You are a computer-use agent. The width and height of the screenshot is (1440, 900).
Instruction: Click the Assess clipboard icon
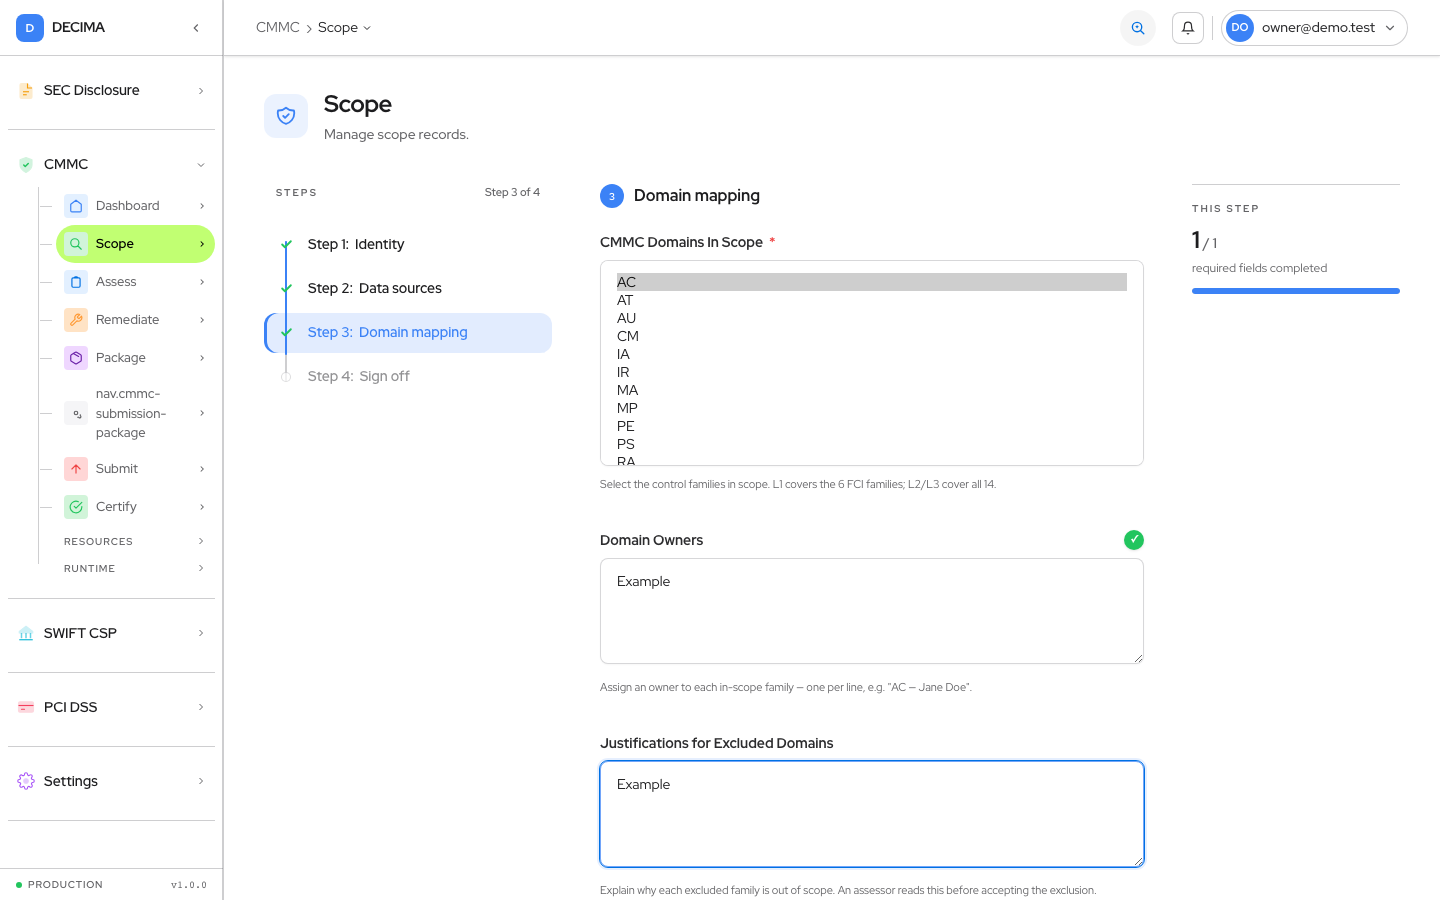[76, 282]
